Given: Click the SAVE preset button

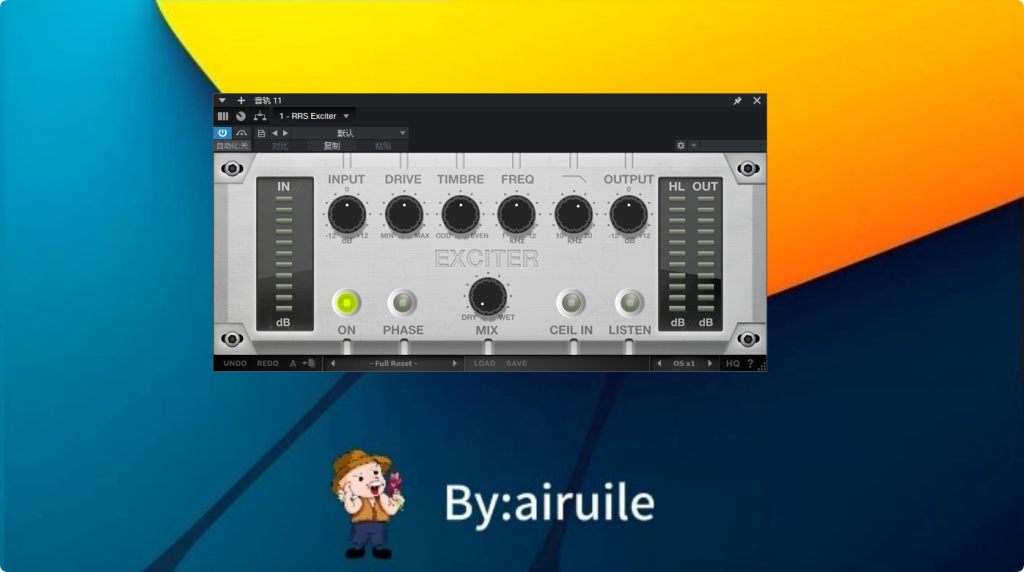Looking at the screenshot, I should 517,364.
